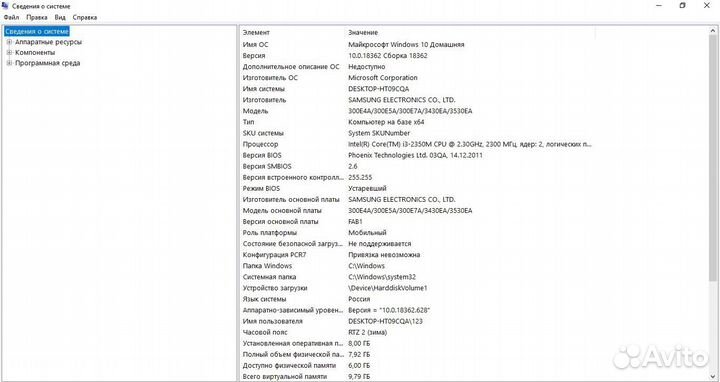Expand the Компоненты node
This screenshot has width=720, height=382.
tap(9, 52)
